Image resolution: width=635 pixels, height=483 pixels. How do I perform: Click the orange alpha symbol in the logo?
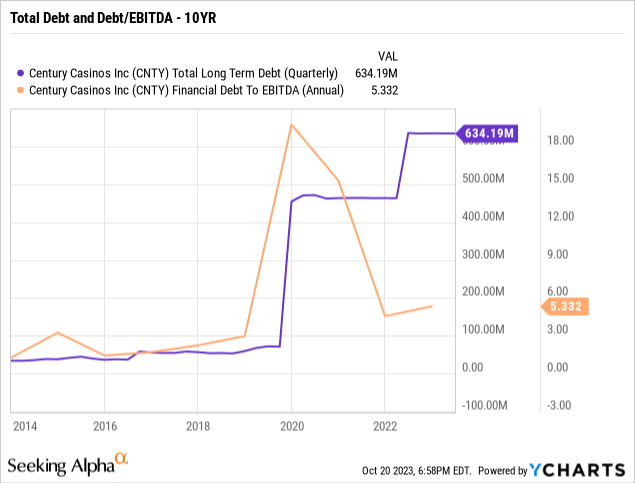pos(121,458)
